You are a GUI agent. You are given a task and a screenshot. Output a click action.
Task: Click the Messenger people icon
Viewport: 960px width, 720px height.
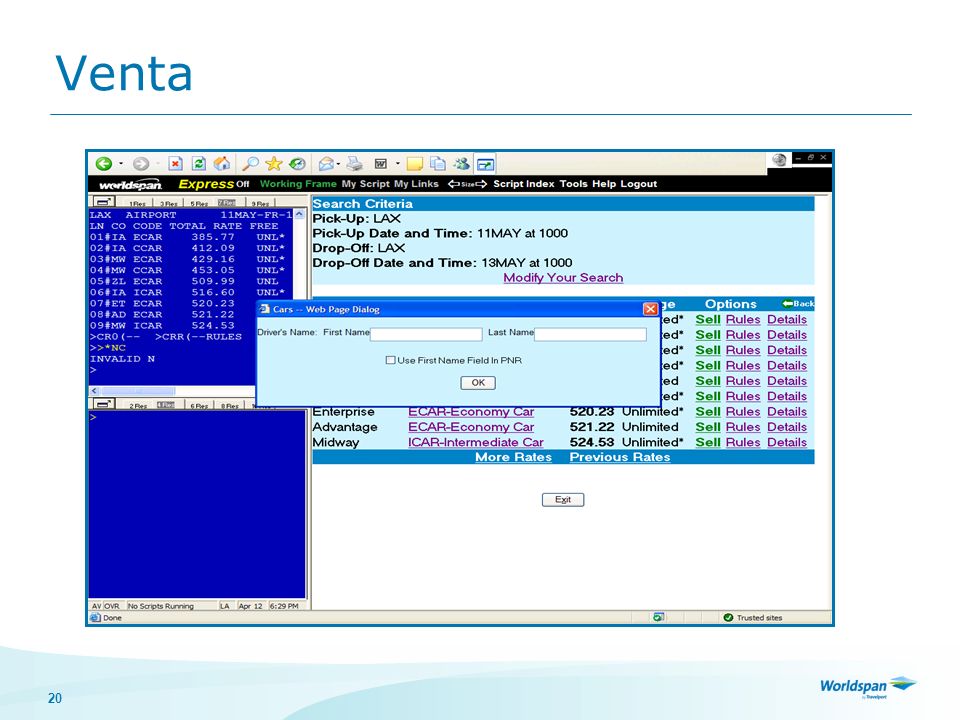click(x=462, y=163)
